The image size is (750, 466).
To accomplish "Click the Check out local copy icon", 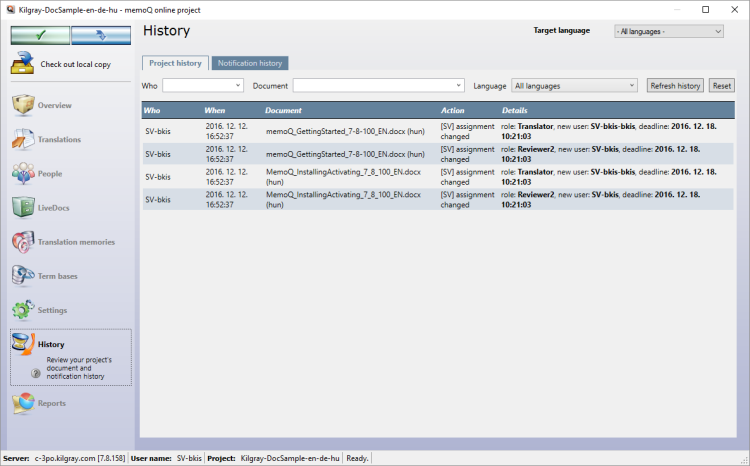I will coord(23,65).
